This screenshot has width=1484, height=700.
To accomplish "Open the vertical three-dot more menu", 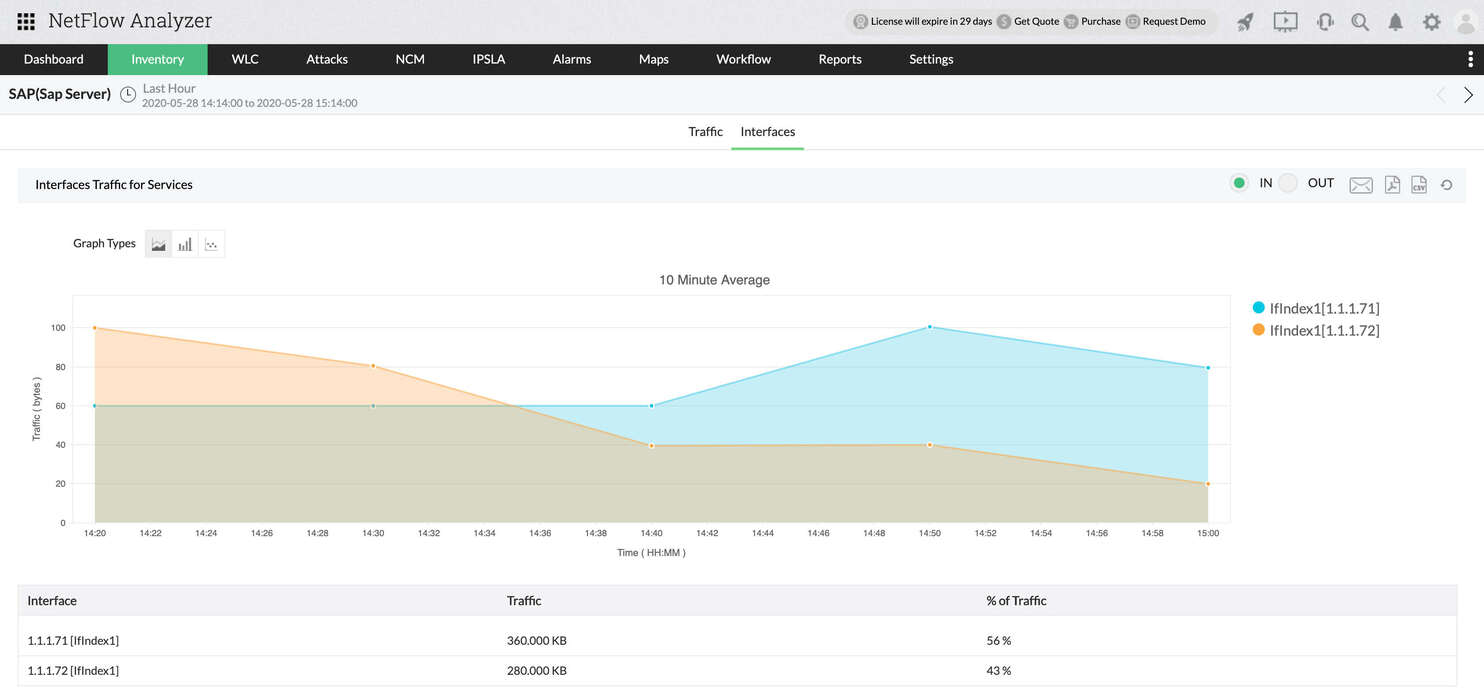I will pos(1469,59).
